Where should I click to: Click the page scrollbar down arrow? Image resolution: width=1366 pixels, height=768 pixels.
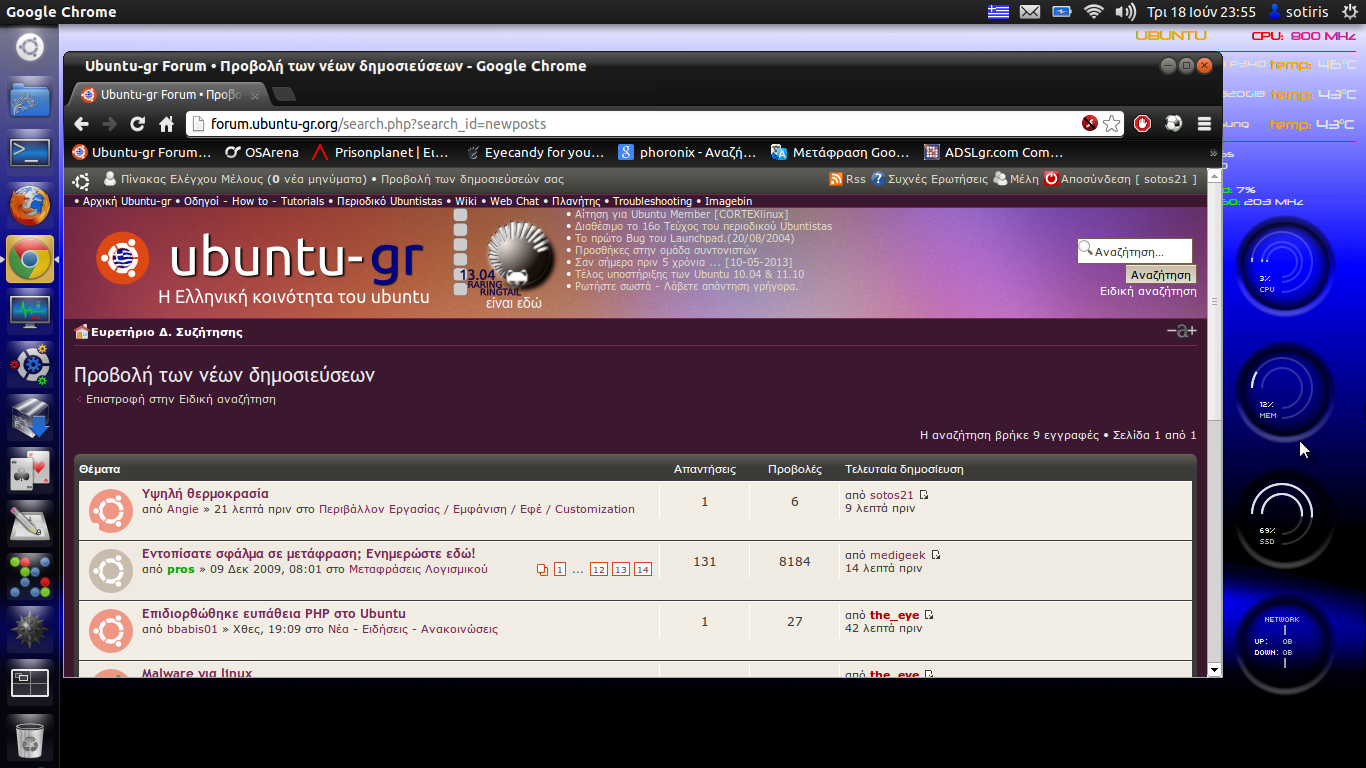coord(1215,669)
